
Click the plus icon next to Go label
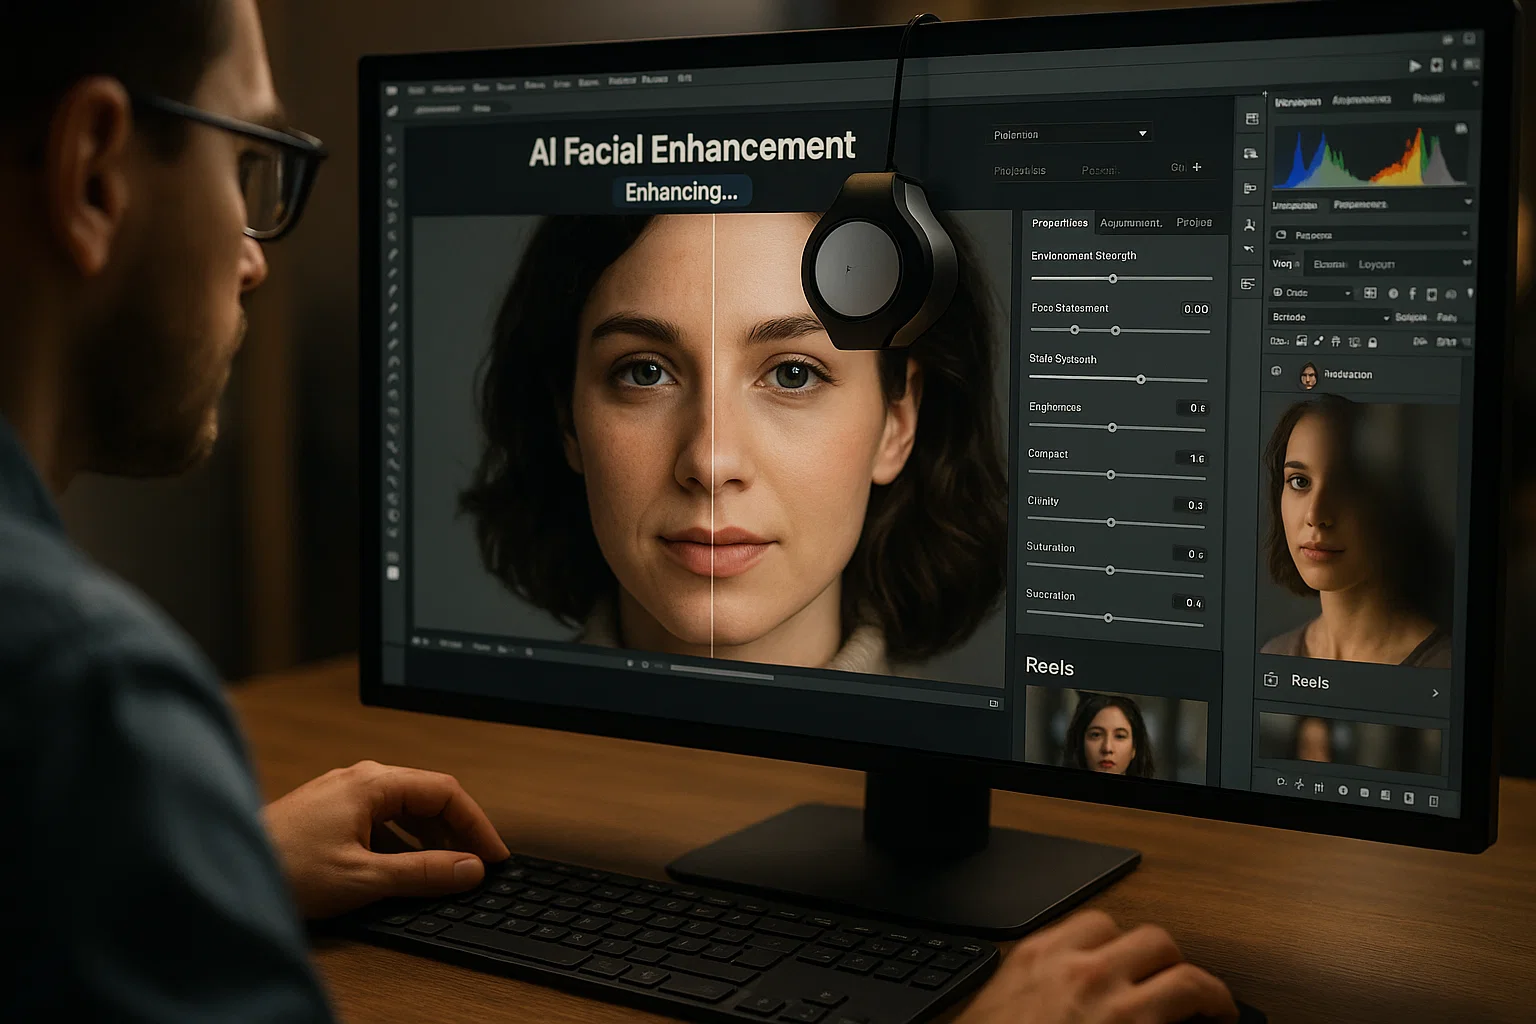pyautogui.click(x=1197, y=167)
